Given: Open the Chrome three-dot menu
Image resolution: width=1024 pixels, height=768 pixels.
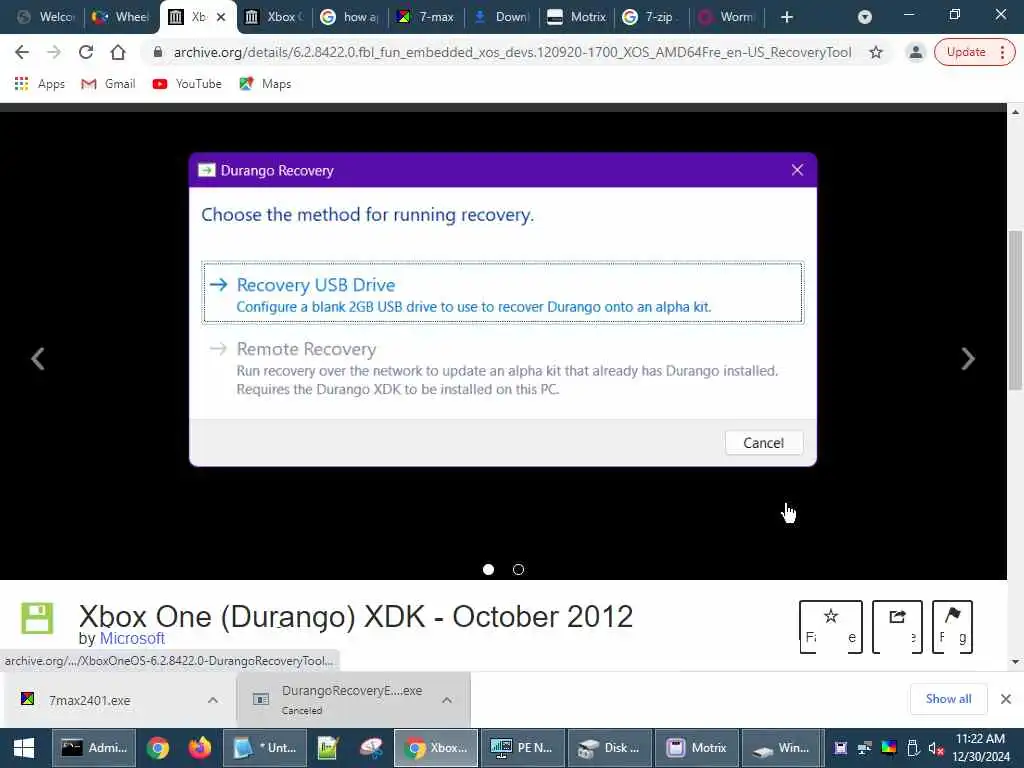Looking at the screenshot, I should coord(1002,52).
